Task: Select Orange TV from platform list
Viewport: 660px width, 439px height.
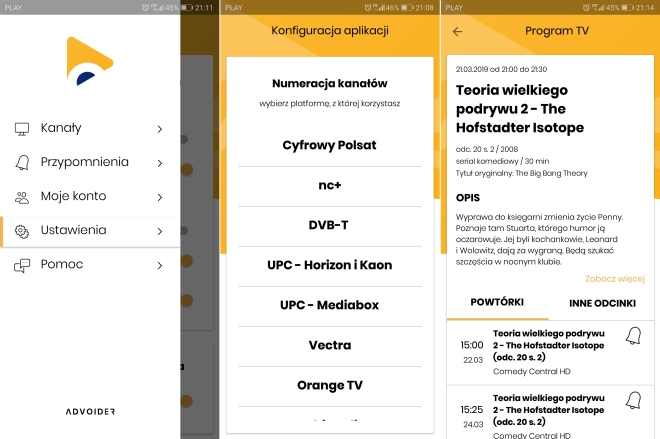Action: [330, 385]
